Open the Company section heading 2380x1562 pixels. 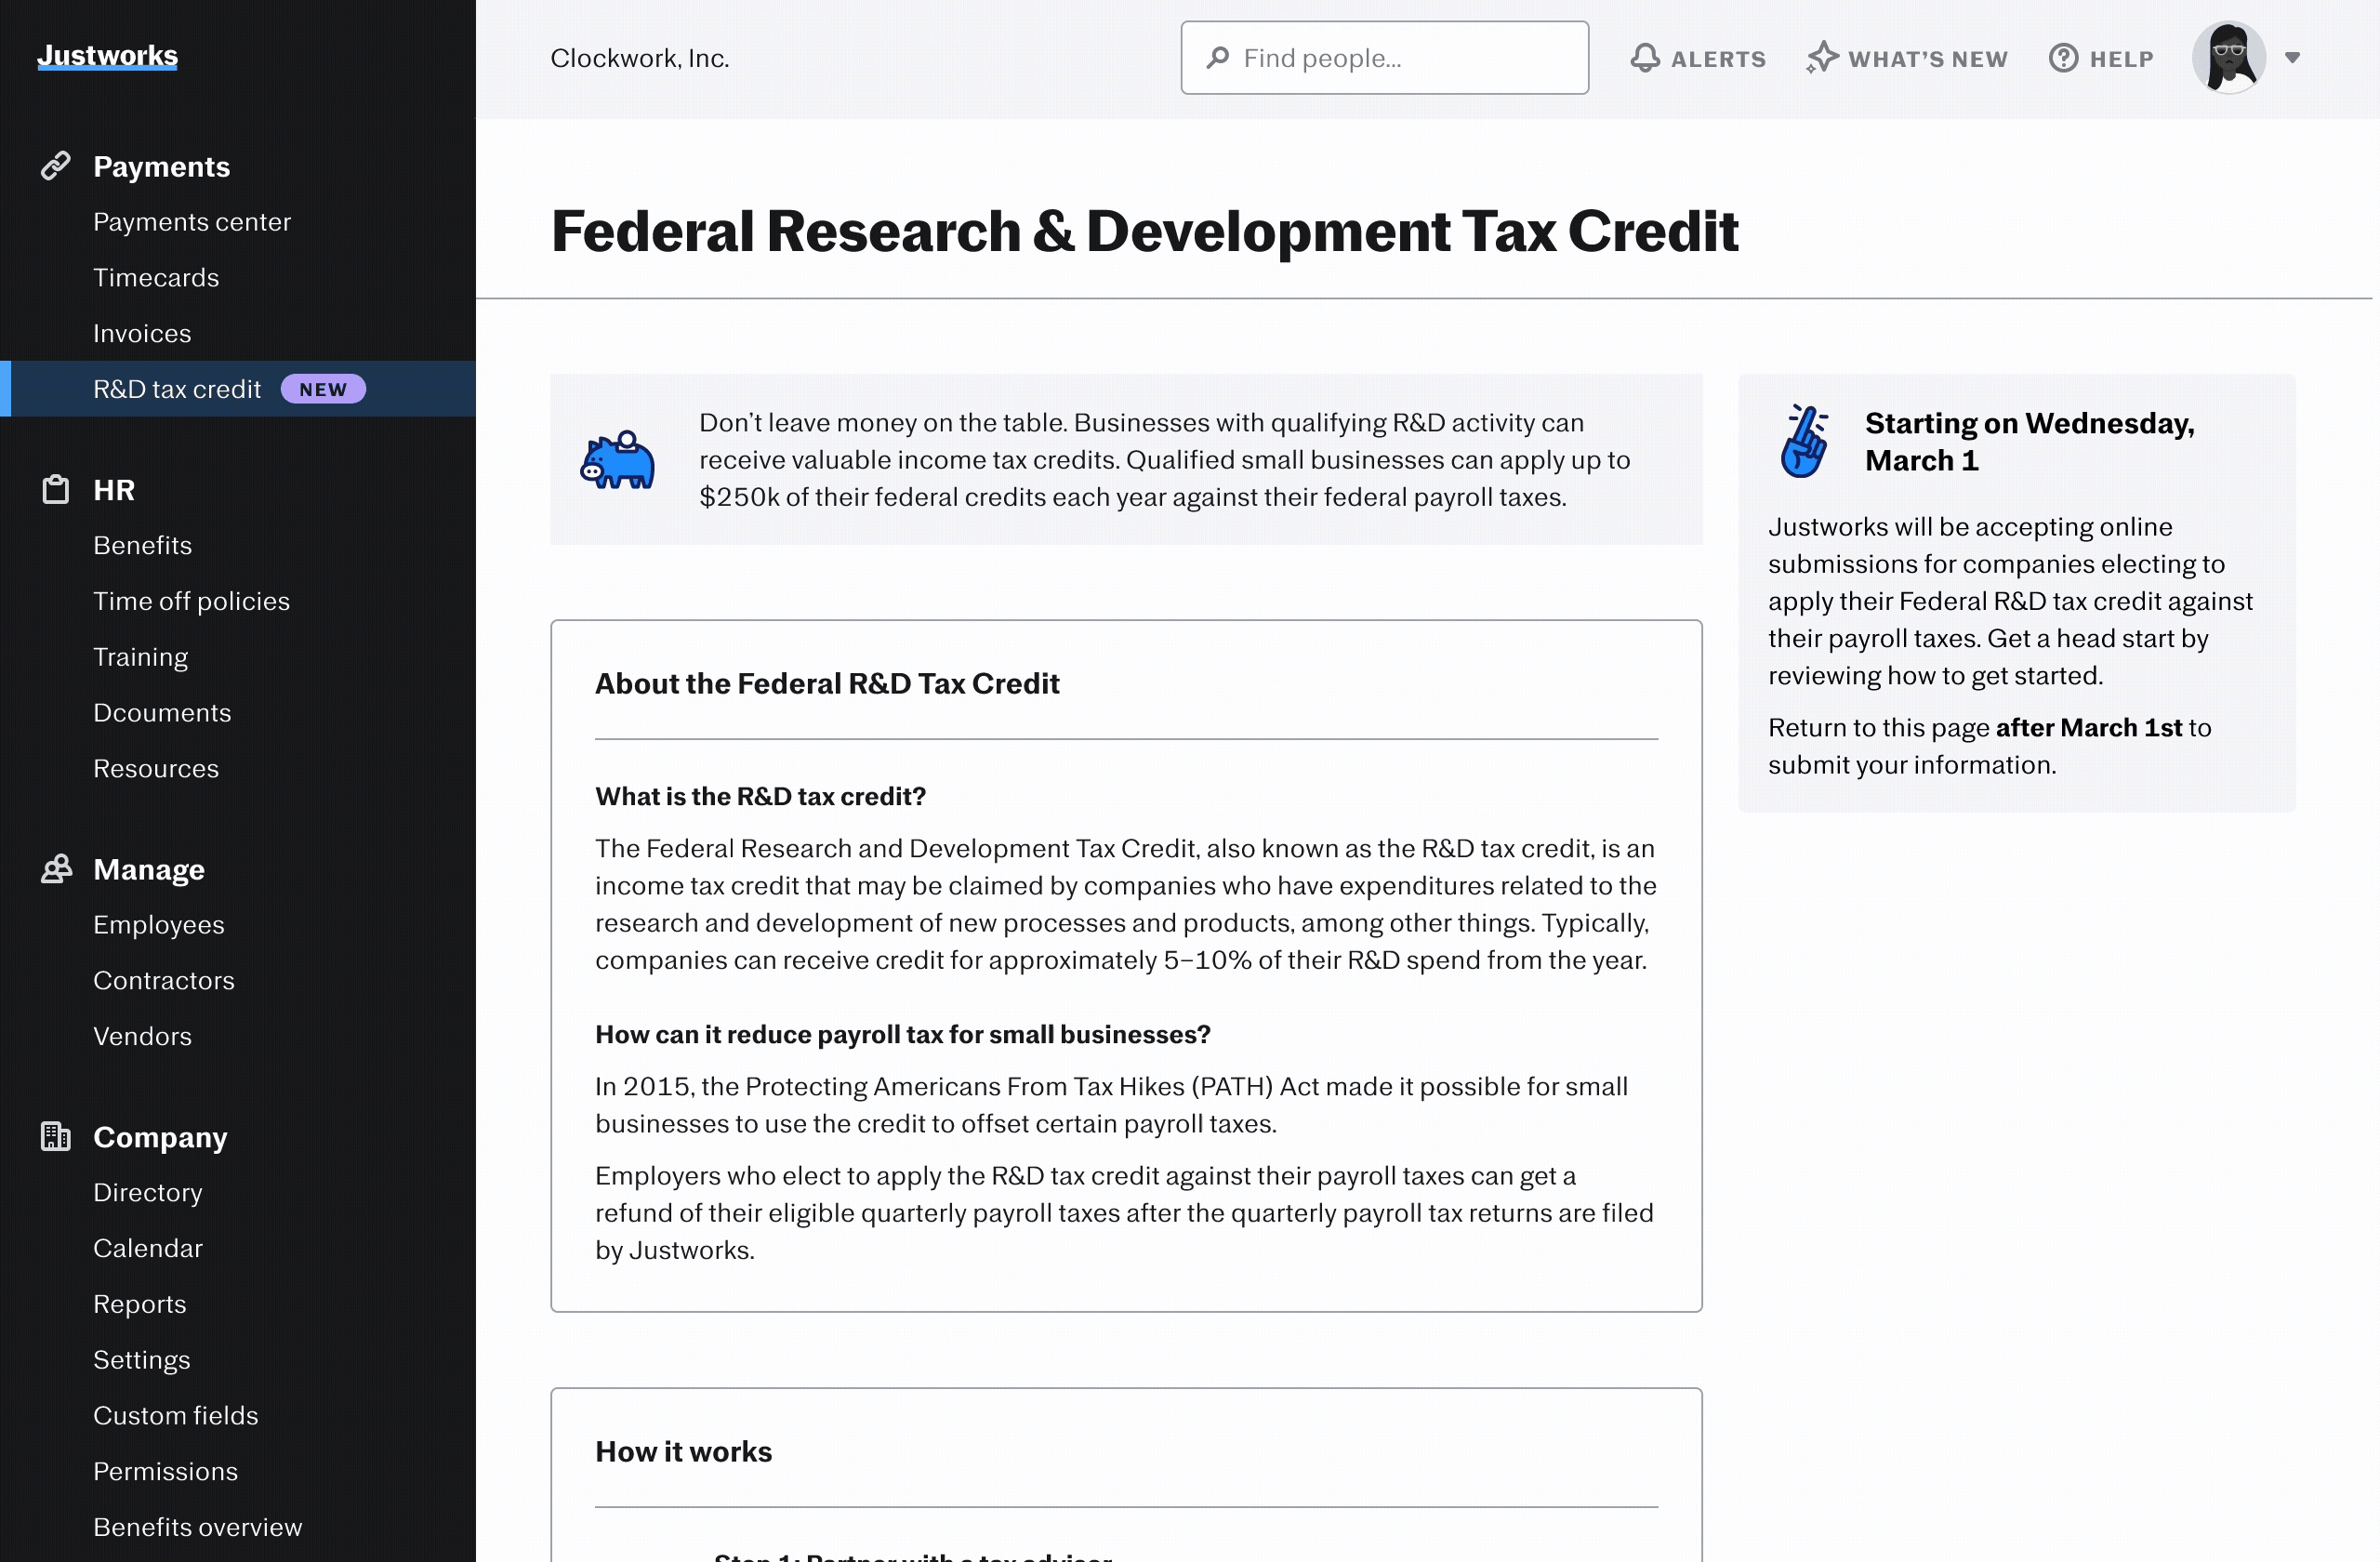coord(160,1137)
